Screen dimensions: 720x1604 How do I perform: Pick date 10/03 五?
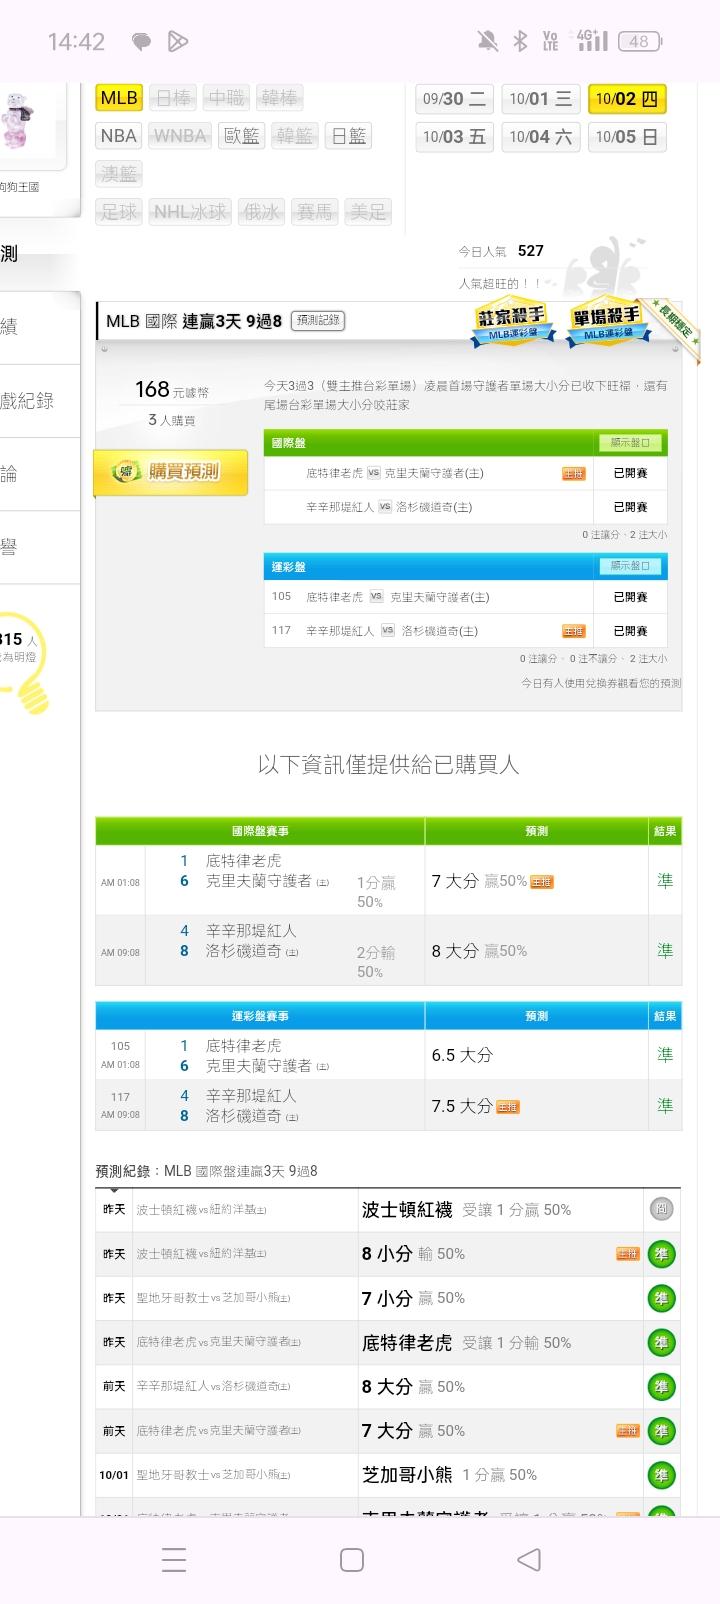tap(454, 137)
